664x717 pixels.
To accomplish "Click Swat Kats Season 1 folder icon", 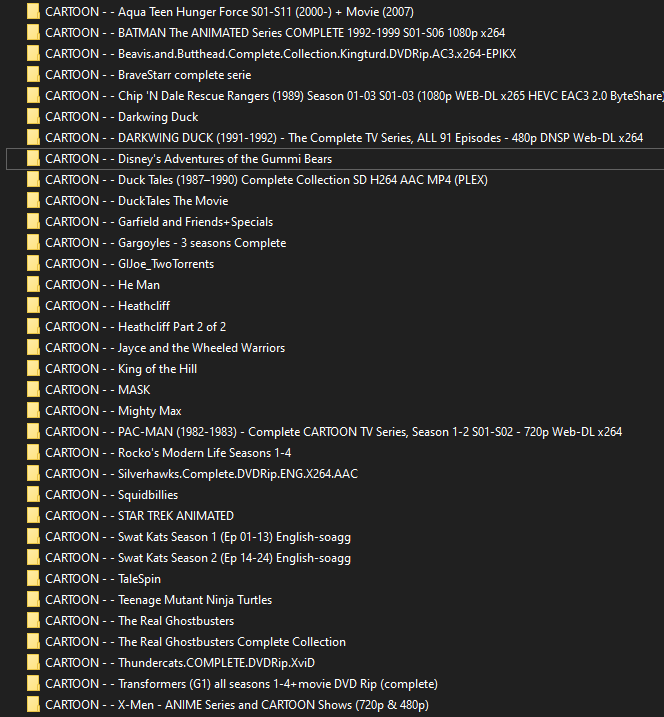I will [33, 537].
